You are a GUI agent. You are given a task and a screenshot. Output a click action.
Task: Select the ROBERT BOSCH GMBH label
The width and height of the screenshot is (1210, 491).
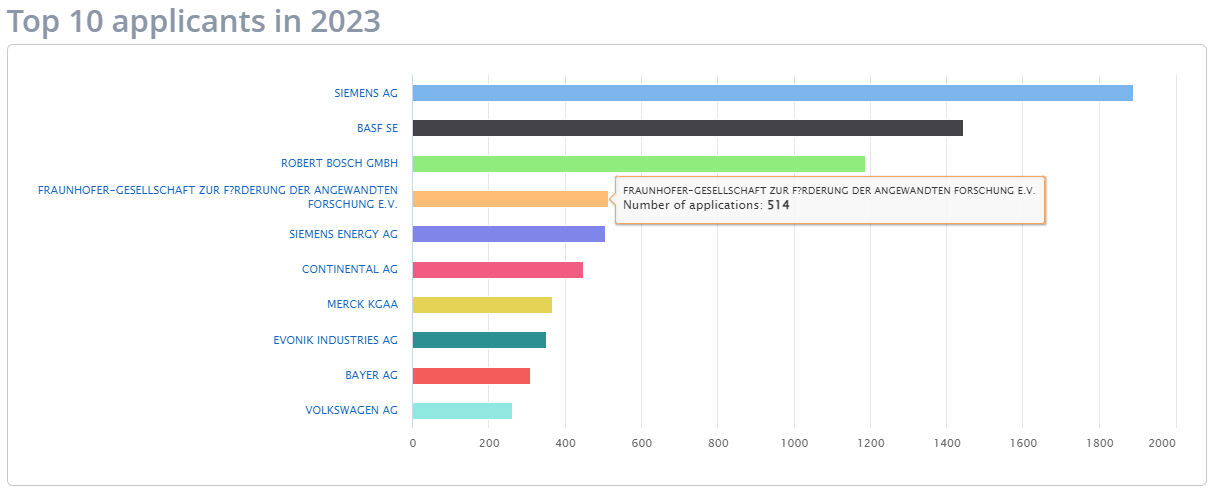pyautogui.click(x=339, y=163)
